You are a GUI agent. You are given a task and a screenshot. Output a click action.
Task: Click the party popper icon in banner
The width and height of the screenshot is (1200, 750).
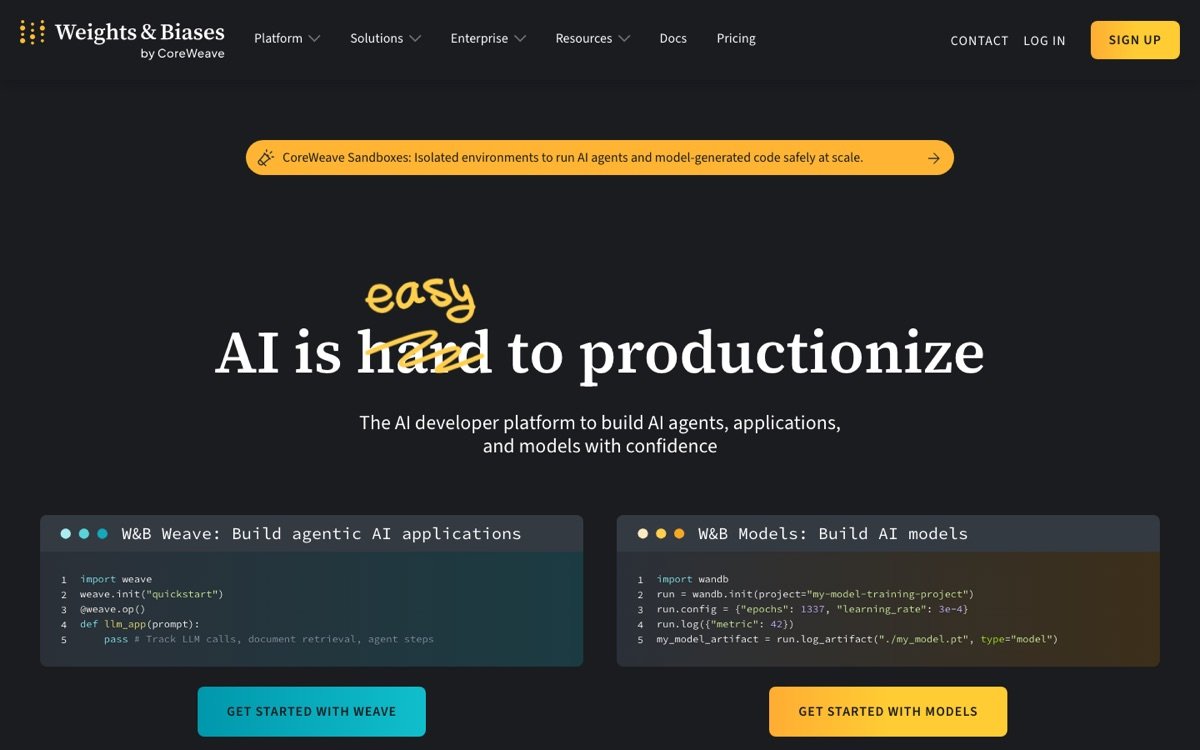click(x=266, y=158)
